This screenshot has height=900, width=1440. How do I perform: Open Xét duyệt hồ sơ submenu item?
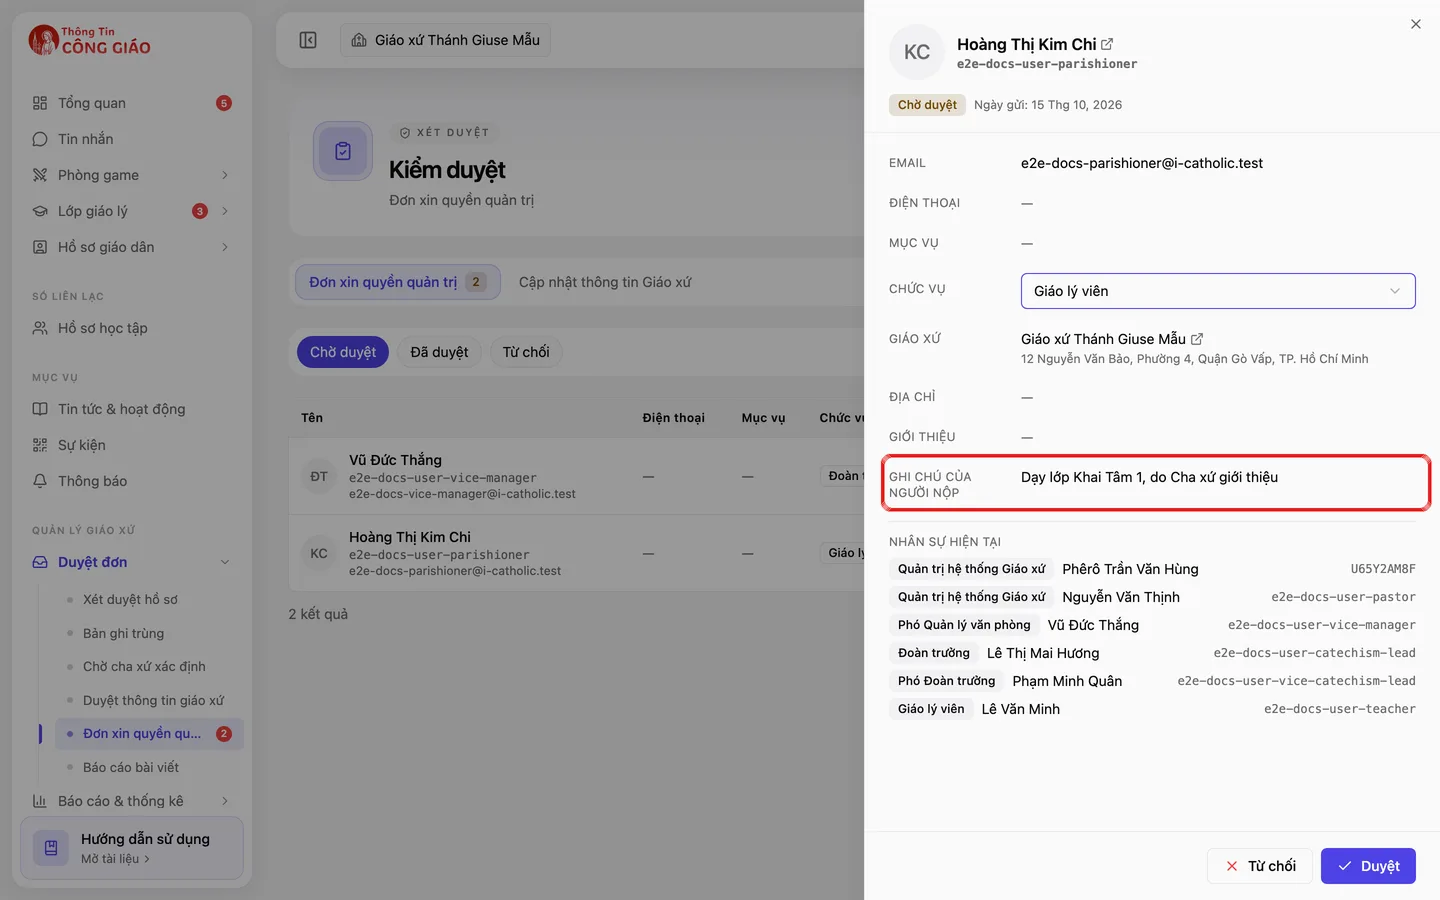[130, 599]
